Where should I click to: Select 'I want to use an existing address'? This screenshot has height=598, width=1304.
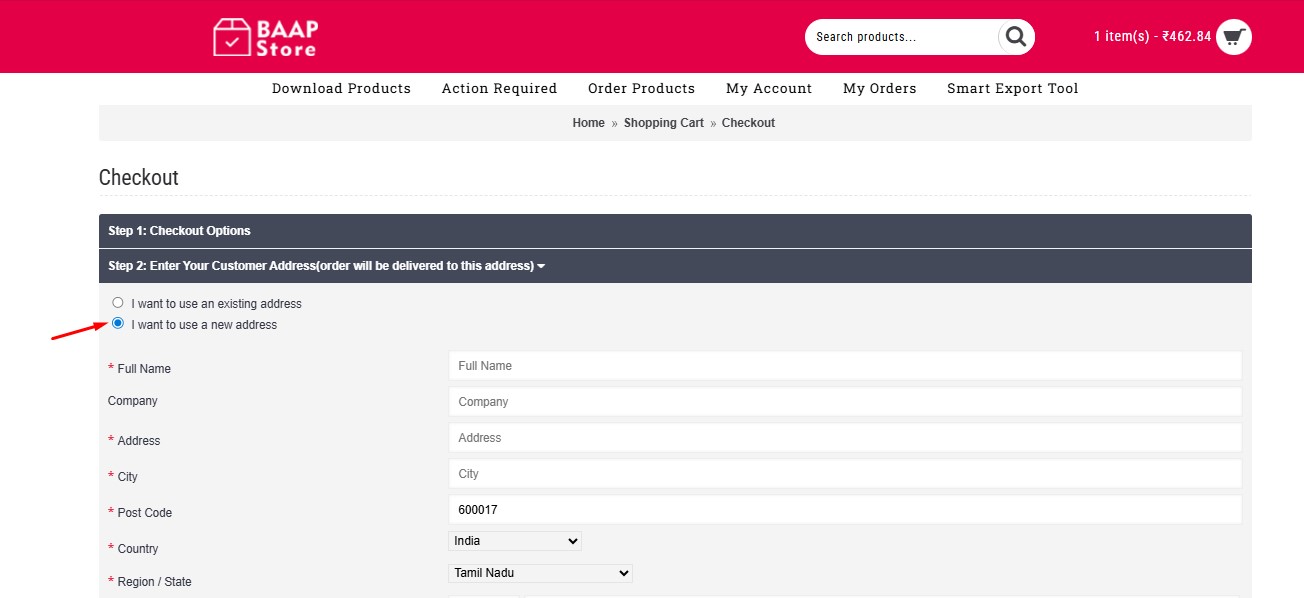pyautogui.click(x=118, y=302)
